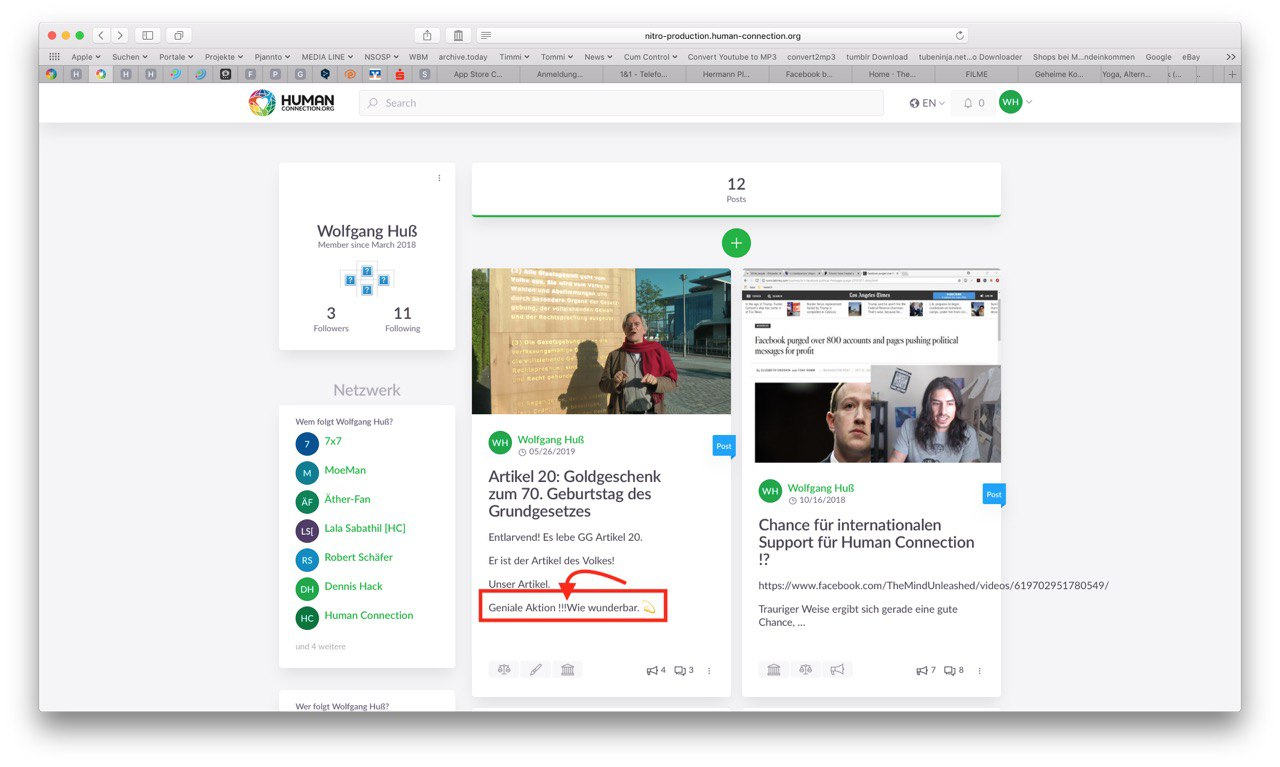Expand the Suchen bookmarks folder

click(129, 57)
